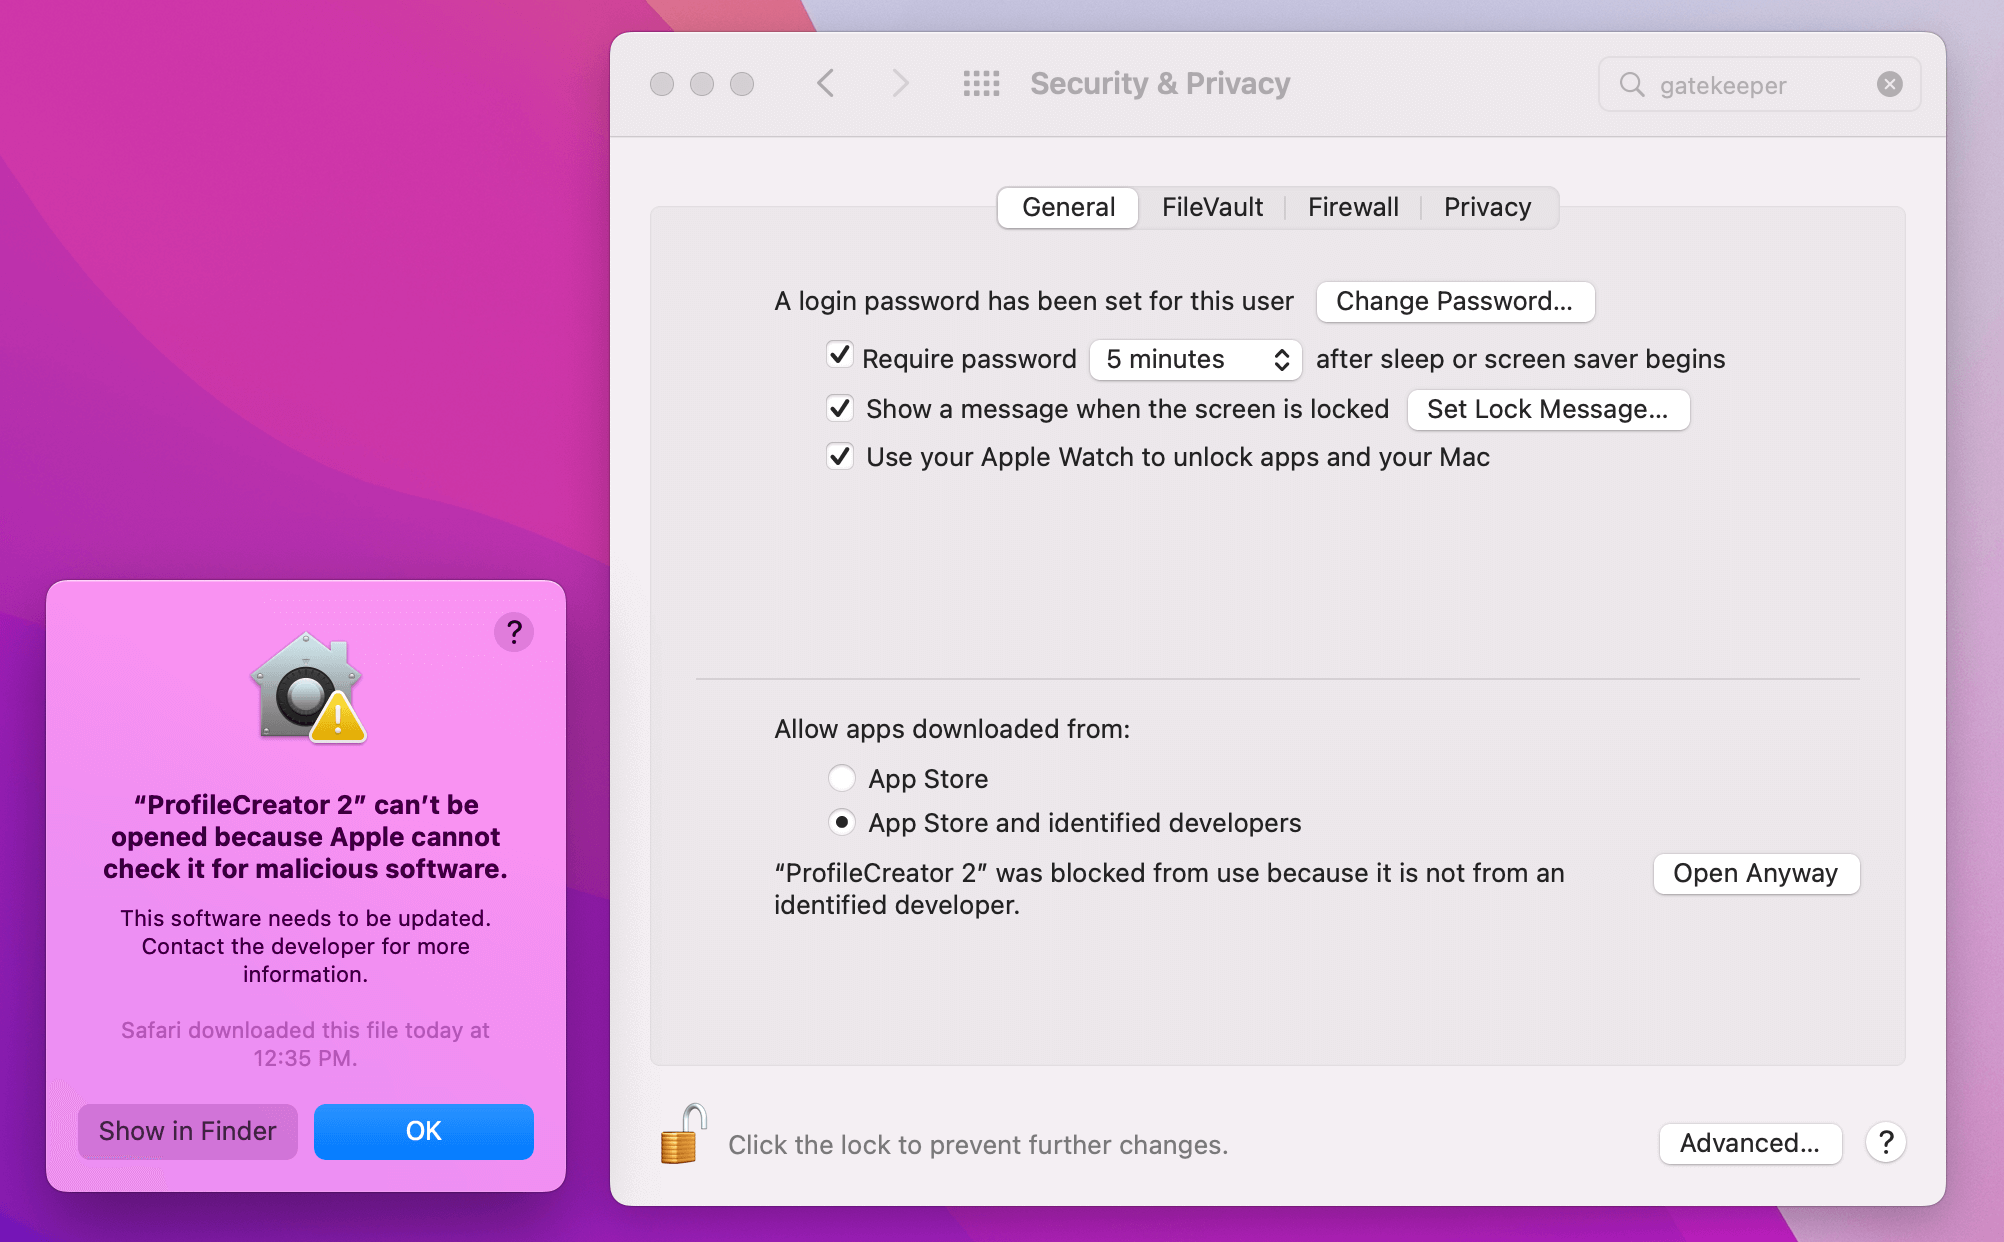Open the Firewall tab
This screenshot has width=2004, height=1242.
(x=1352, y=207)
